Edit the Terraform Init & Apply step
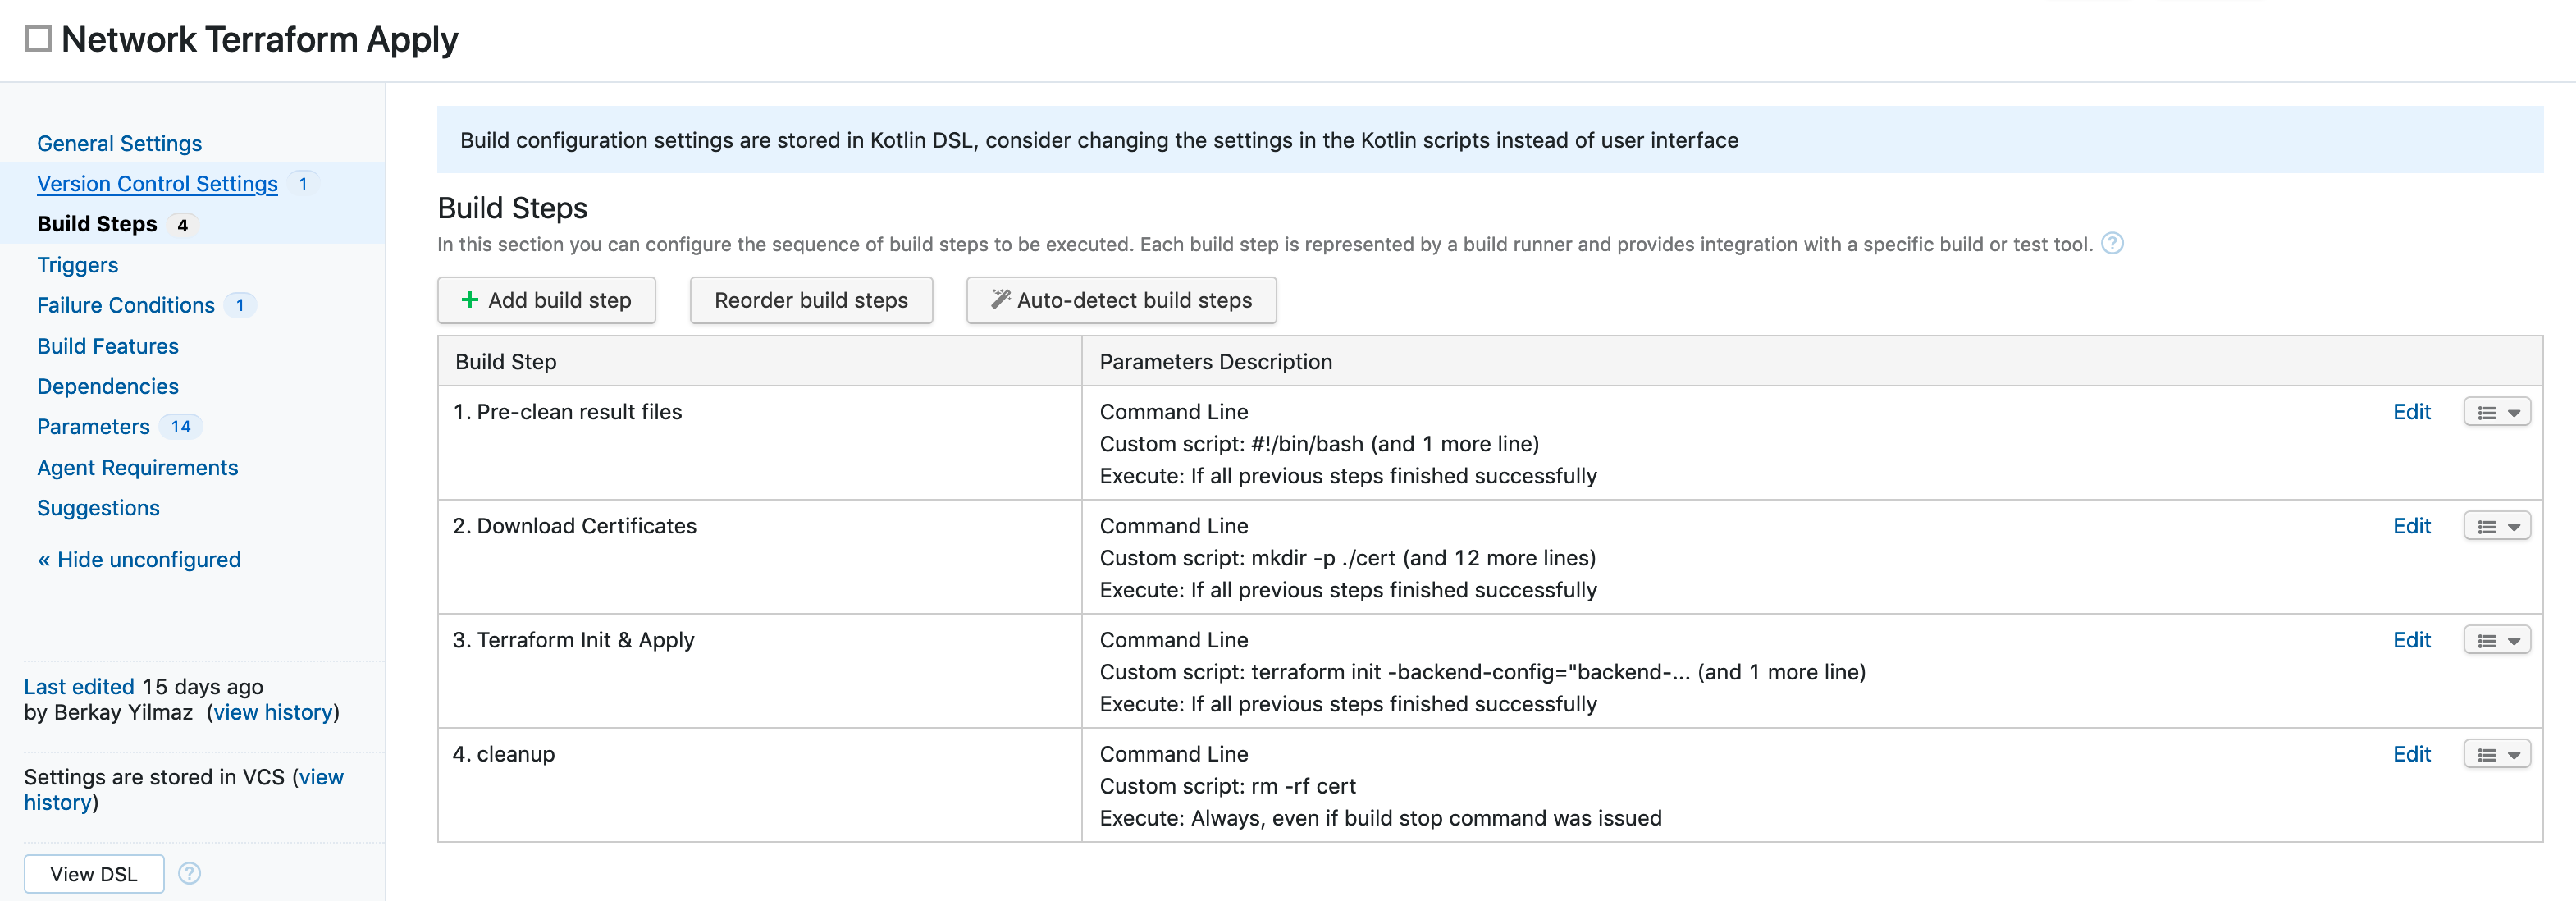The width and height of the screenshot is (2576, 901). [2412, 640]
